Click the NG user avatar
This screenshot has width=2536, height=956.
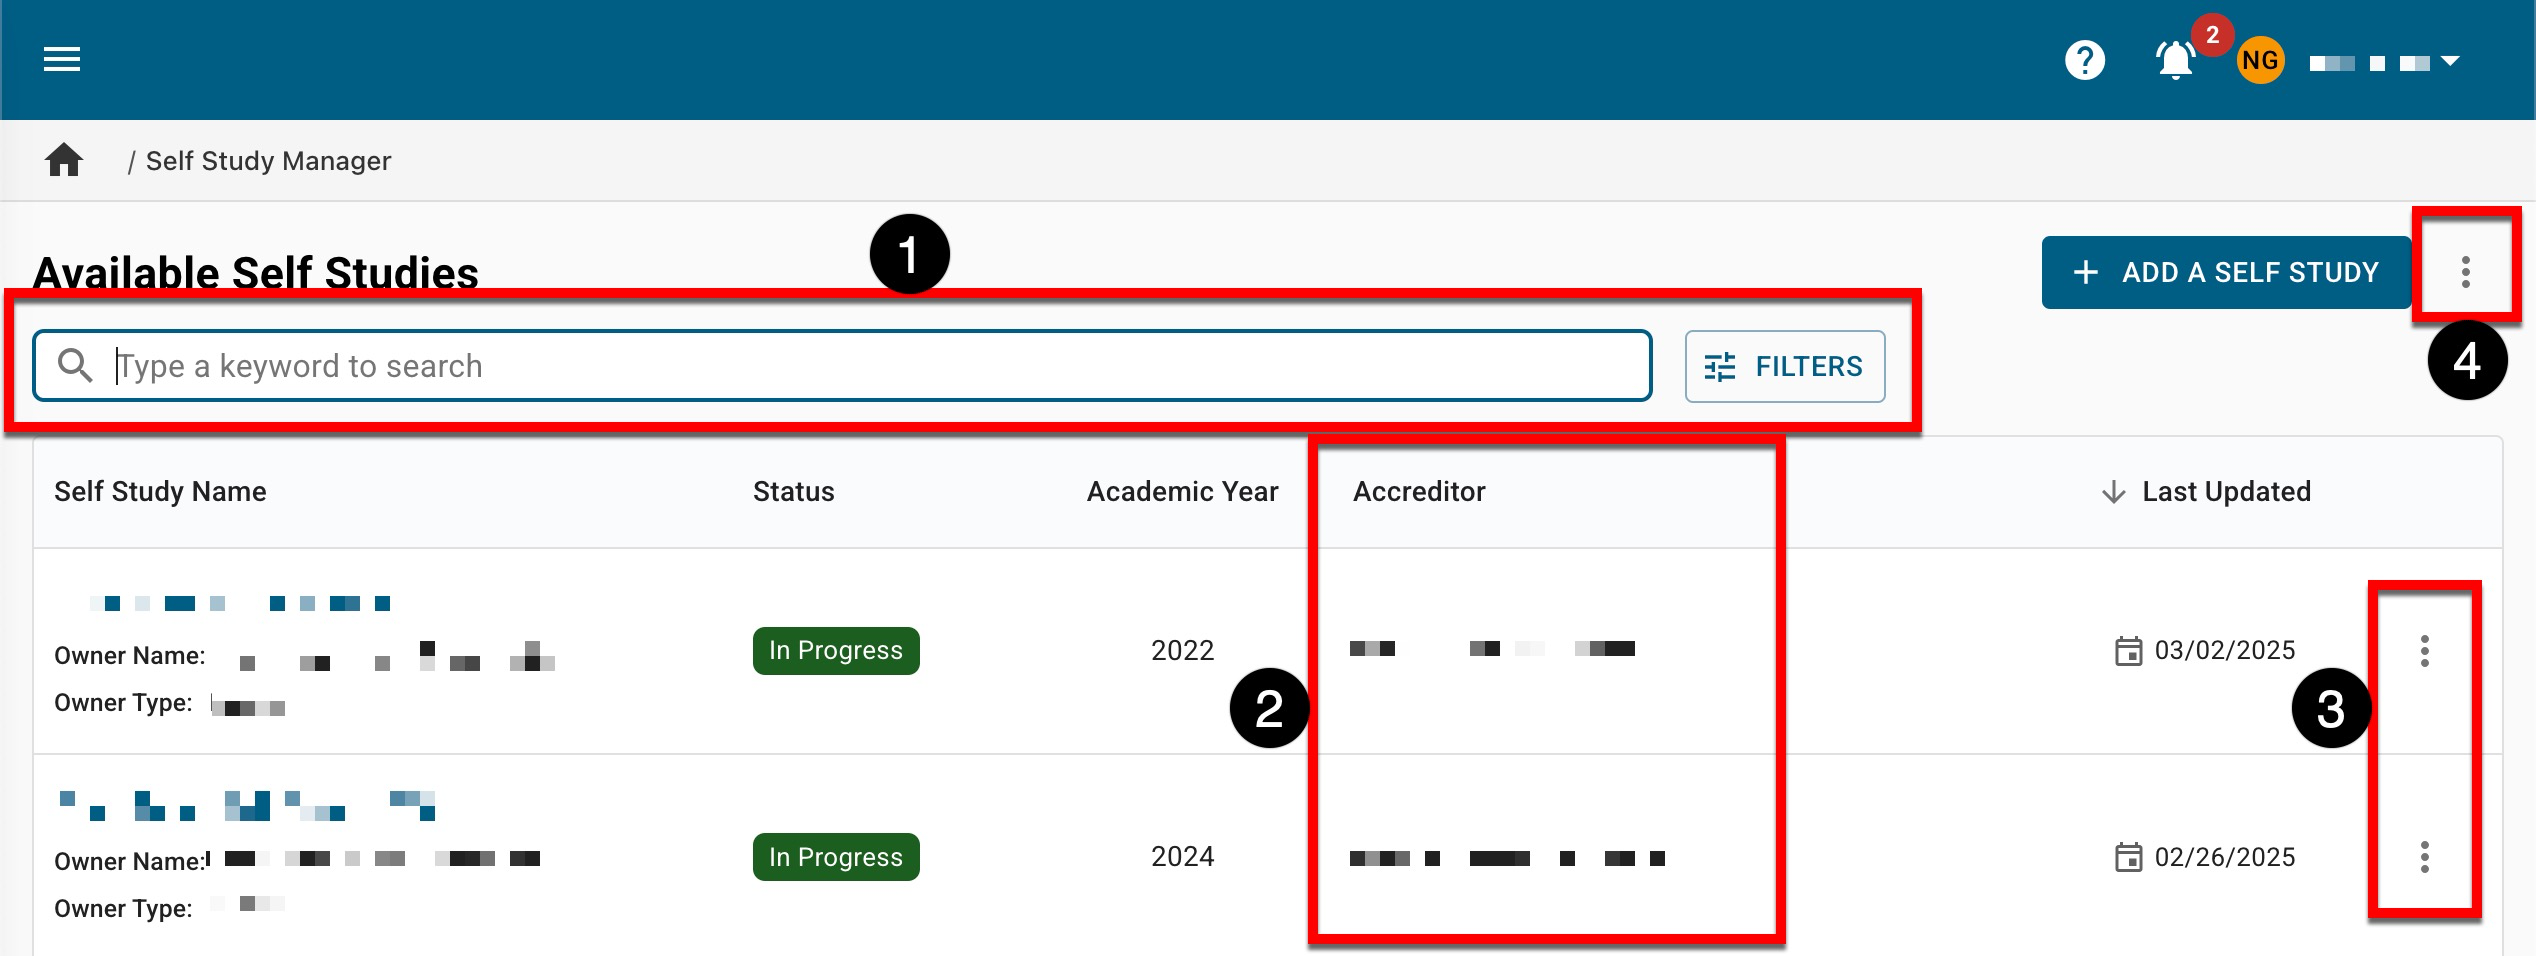[x=2260, y=61]
